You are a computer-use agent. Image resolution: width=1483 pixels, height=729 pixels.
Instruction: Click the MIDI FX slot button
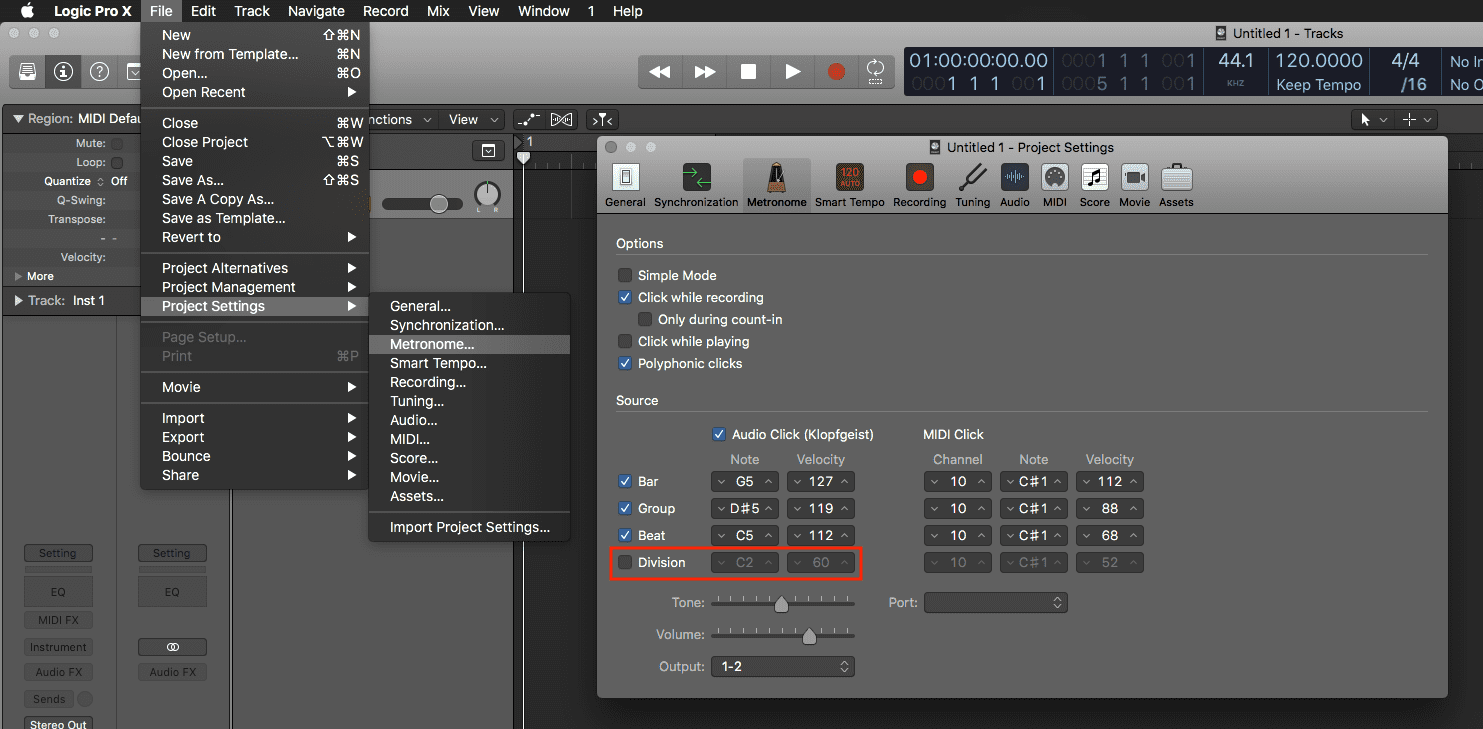[x=58, y=620]
